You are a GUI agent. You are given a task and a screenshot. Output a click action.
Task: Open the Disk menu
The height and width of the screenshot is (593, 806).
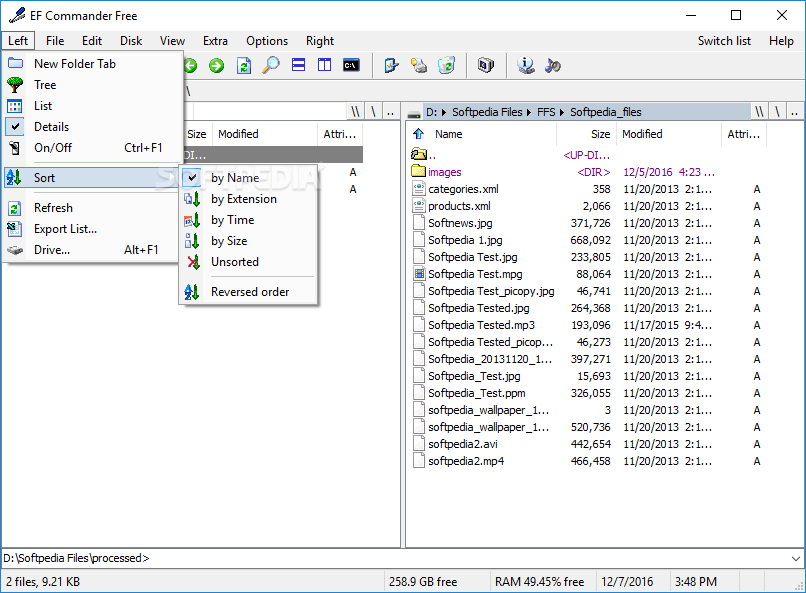click(131, 41)
